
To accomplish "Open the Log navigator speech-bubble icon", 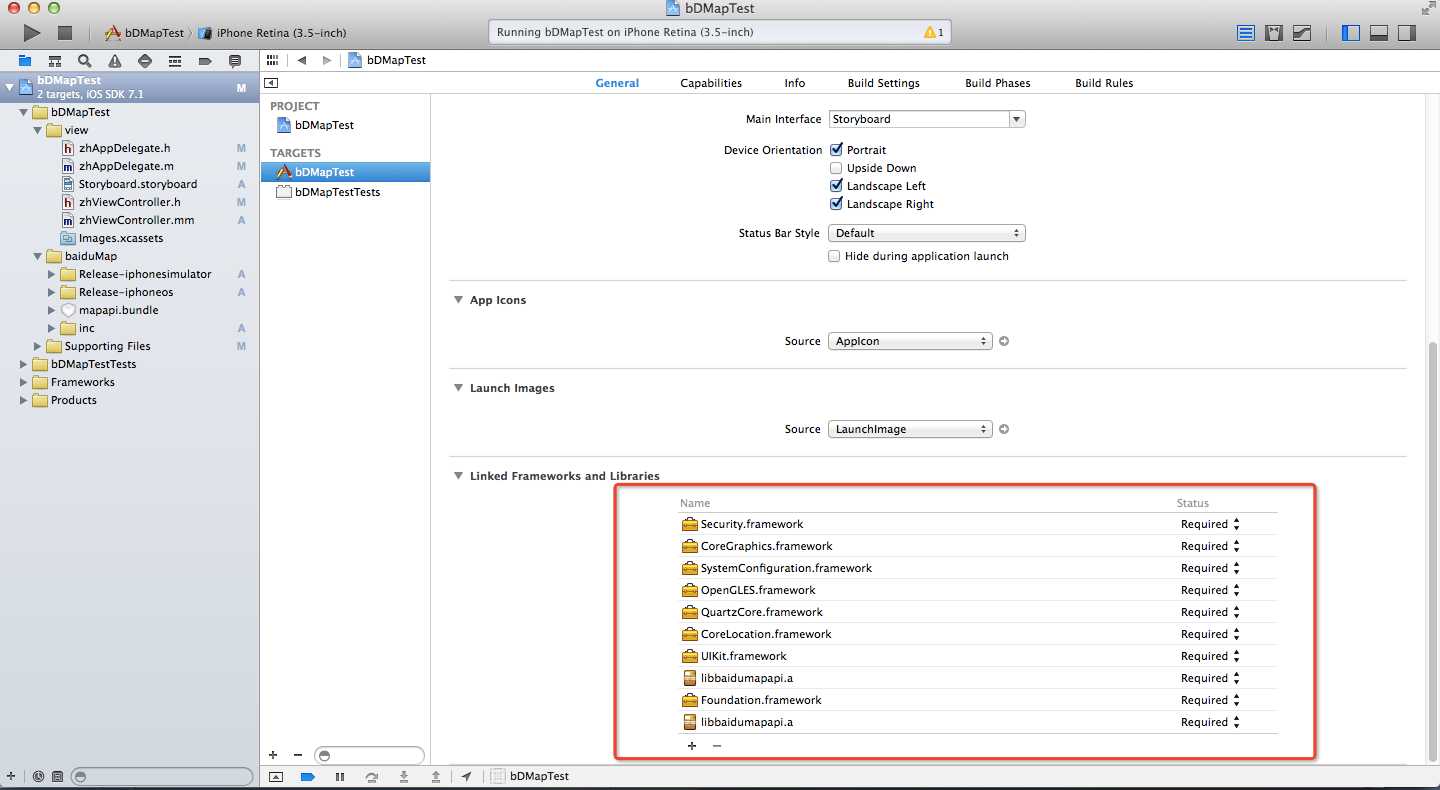I will click(x=235, y=61).
